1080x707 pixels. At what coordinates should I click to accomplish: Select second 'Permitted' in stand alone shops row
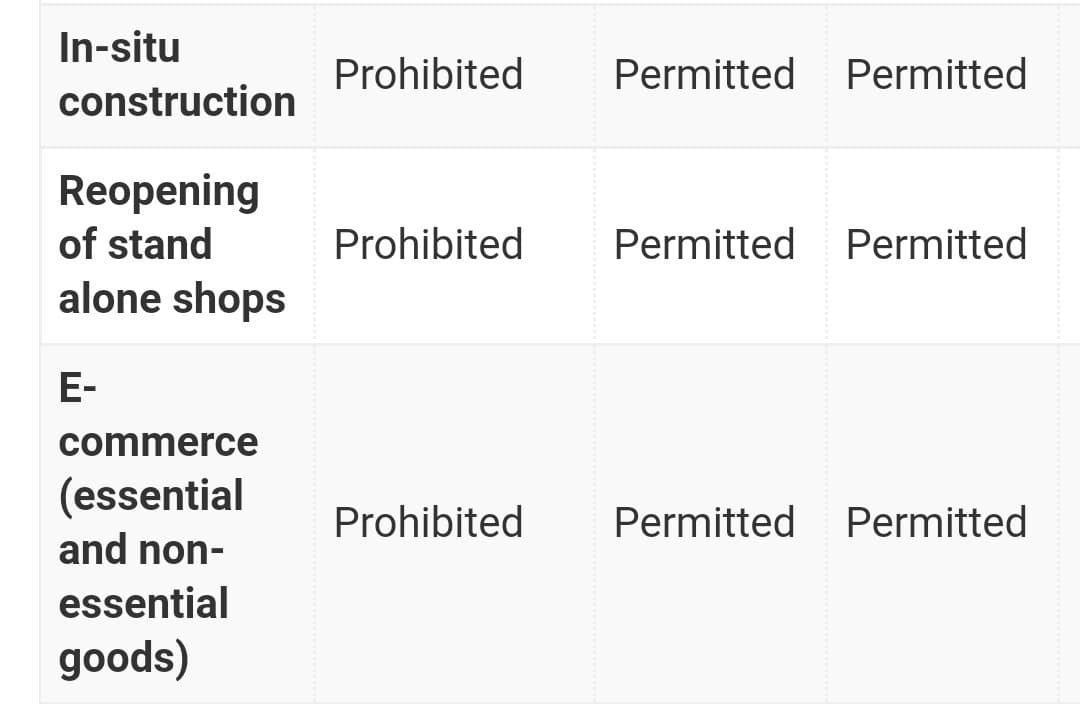[x=936, y=245]
